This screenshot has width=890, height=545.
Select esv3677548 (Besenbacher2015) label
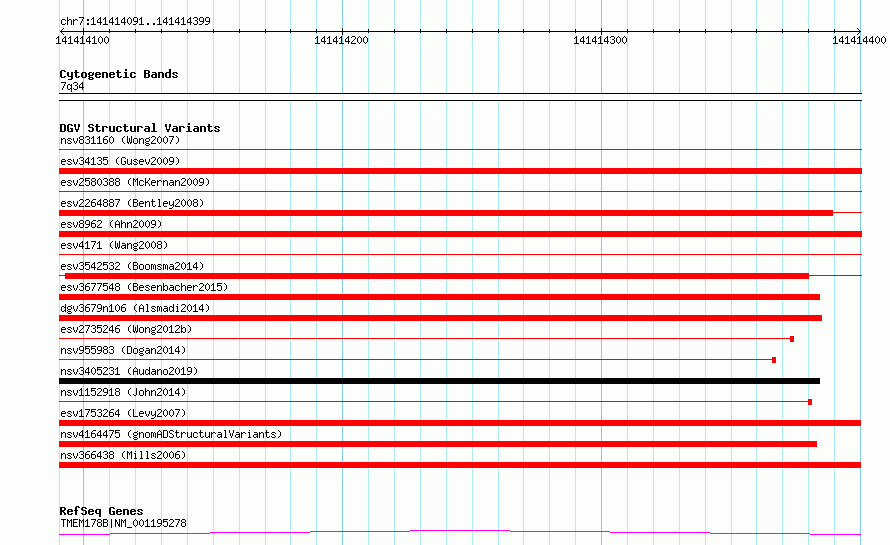[x=144, y=287]
